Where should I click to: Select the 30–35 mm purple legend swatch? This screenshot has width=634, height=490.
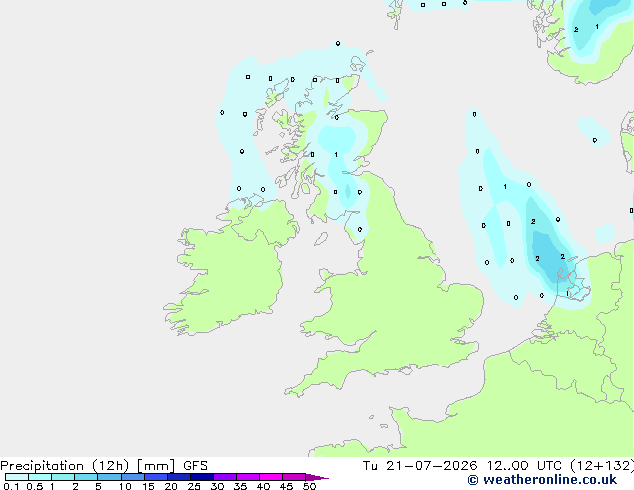tap(225, 477)
